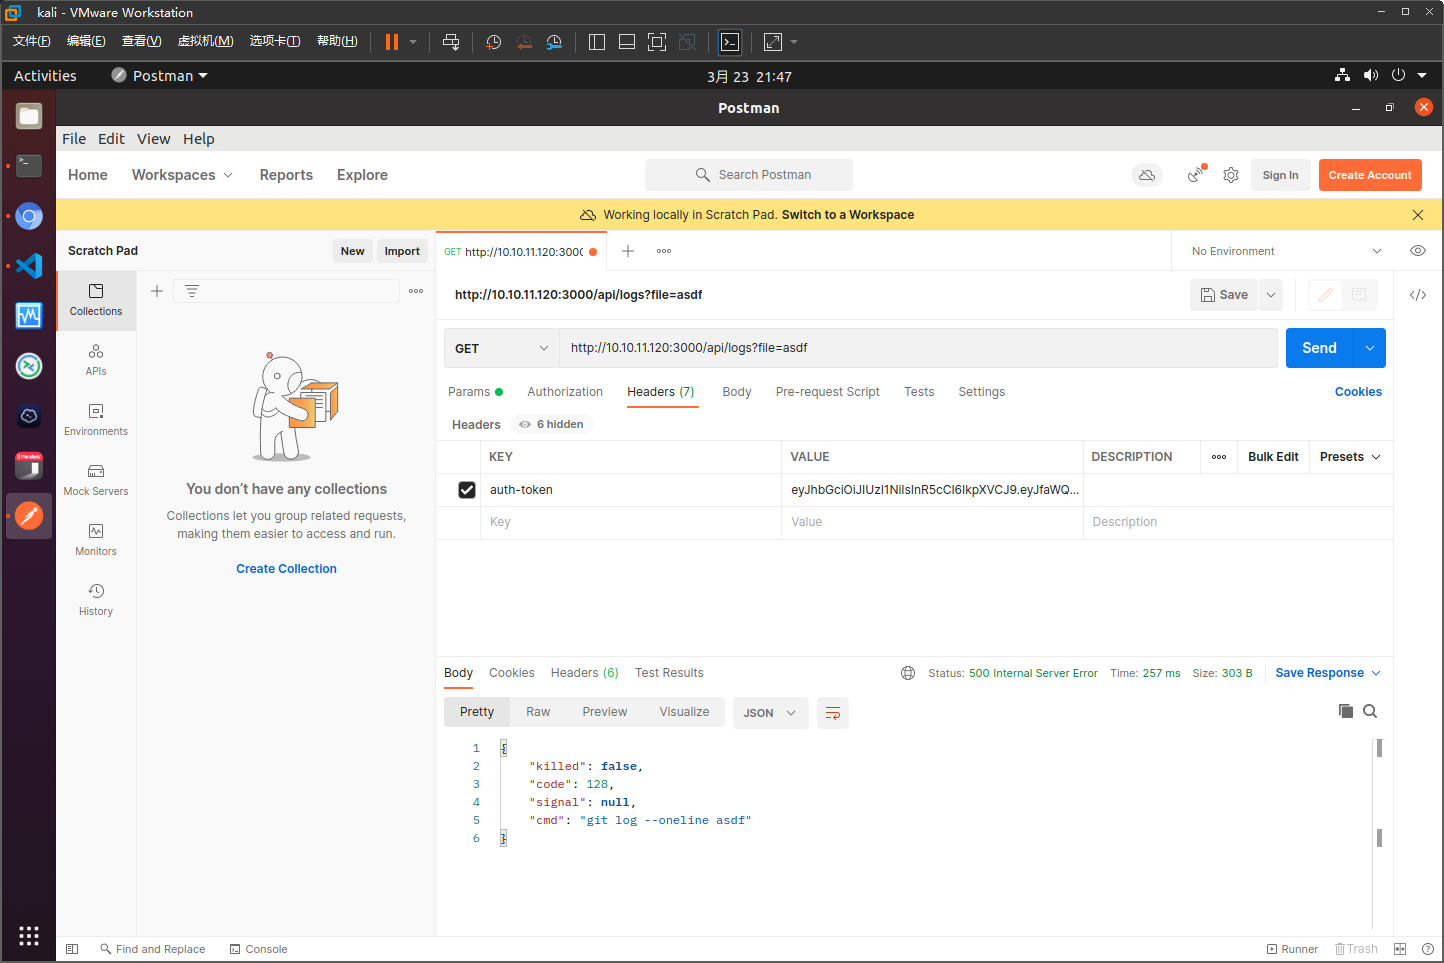Viewport: 1444px width, 963px height.
Task: Open the Presets dropdown
Action: click(x=1350, y=457)
